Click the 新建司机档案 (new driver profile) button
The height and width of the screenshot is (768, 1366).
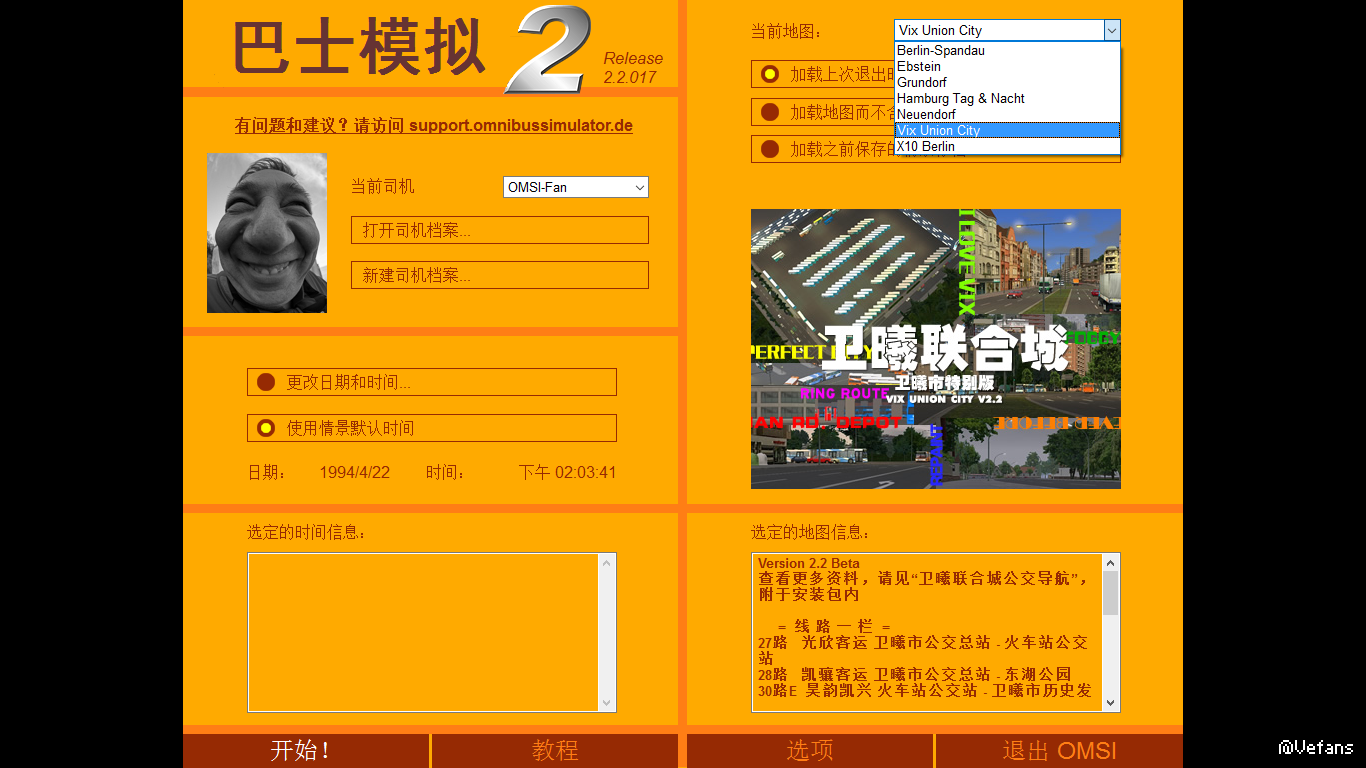coord(500,275)
